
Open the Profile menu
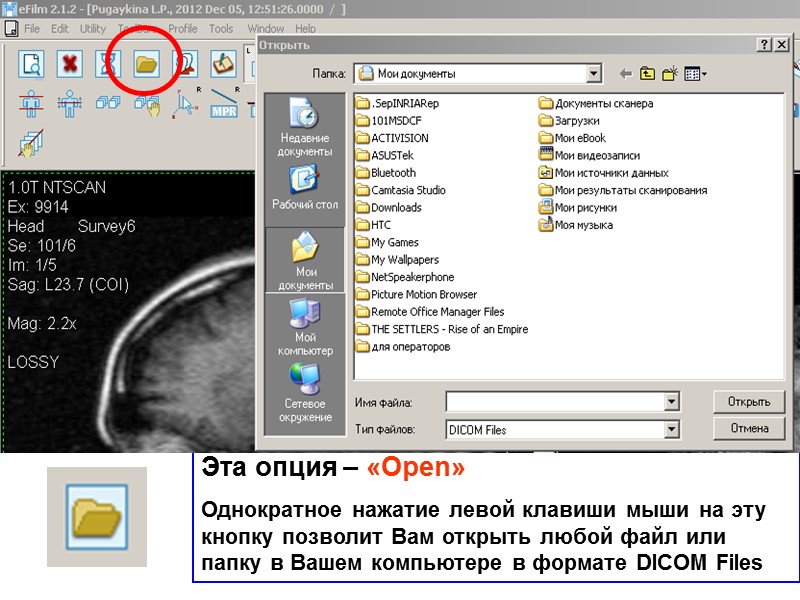pyautogui.click(x=183, y=29)
